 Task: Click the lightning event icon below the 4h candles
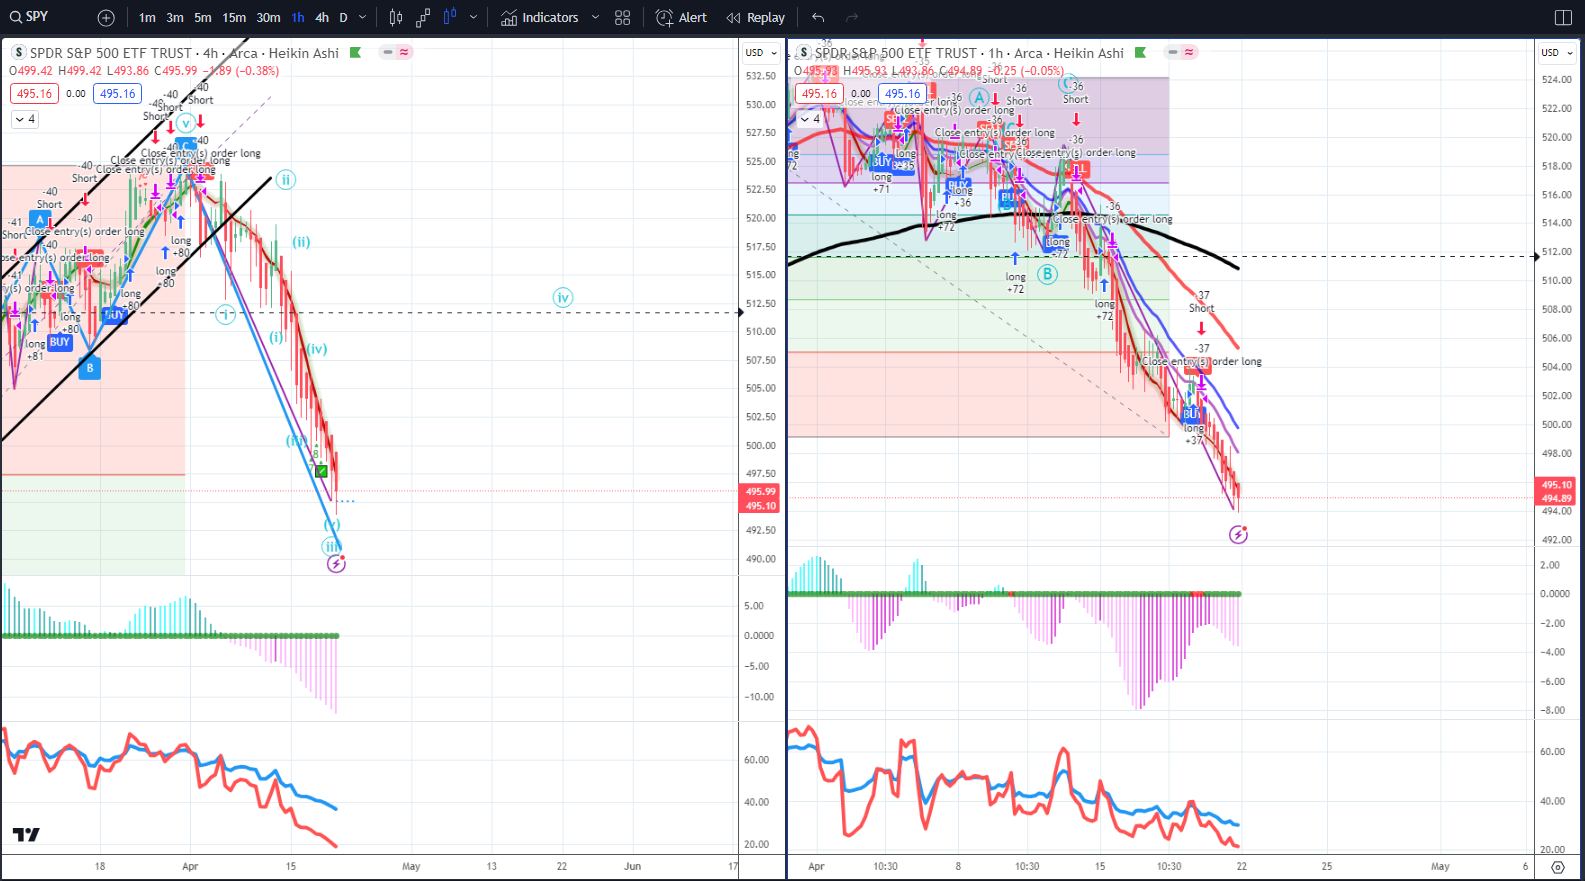pos(337,564)
